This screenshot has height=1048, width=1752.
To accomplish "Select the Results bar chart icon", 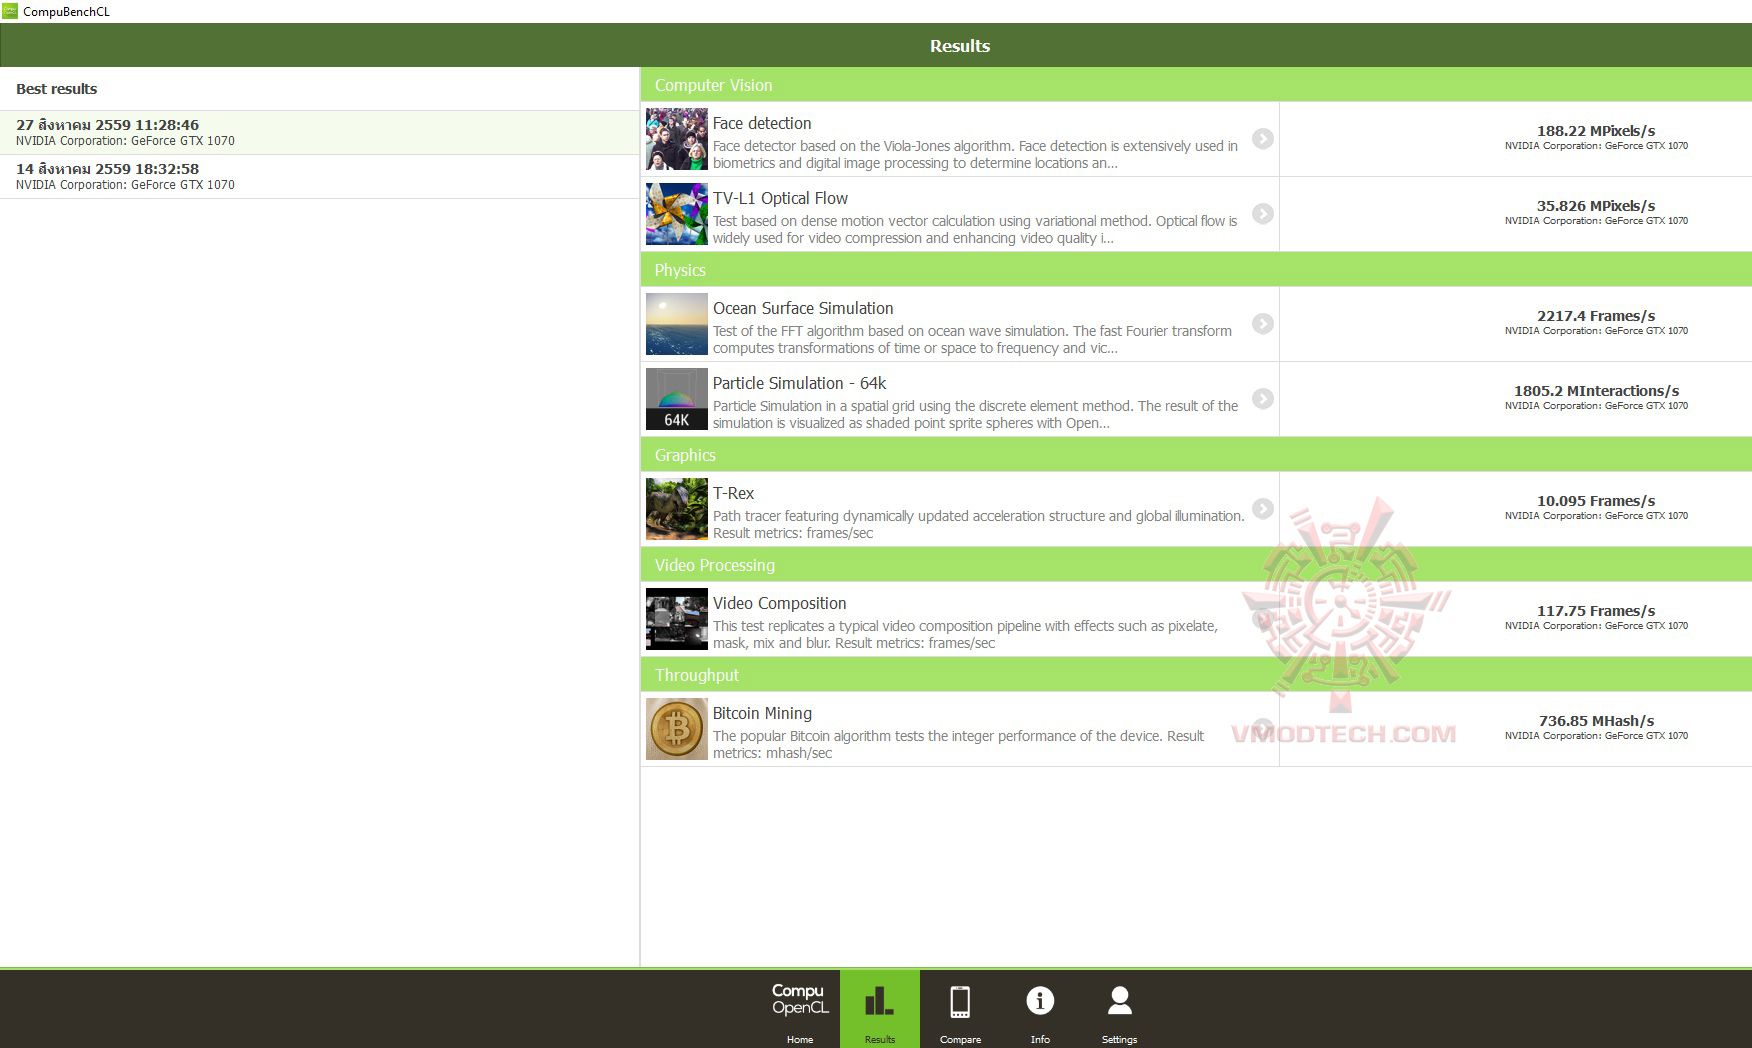I will tap(879, 1001).
